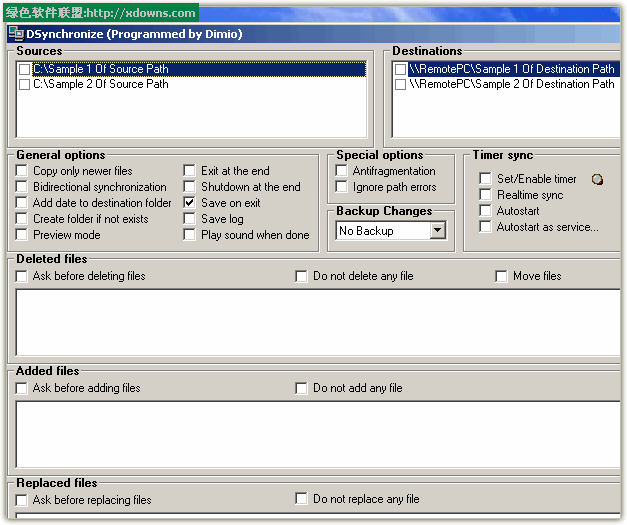Screen dimensions: 627x525
Task: Tick \\RemotePC\Sample 2 Of Destination Path checkbox
Action: [x=401, y=84]
